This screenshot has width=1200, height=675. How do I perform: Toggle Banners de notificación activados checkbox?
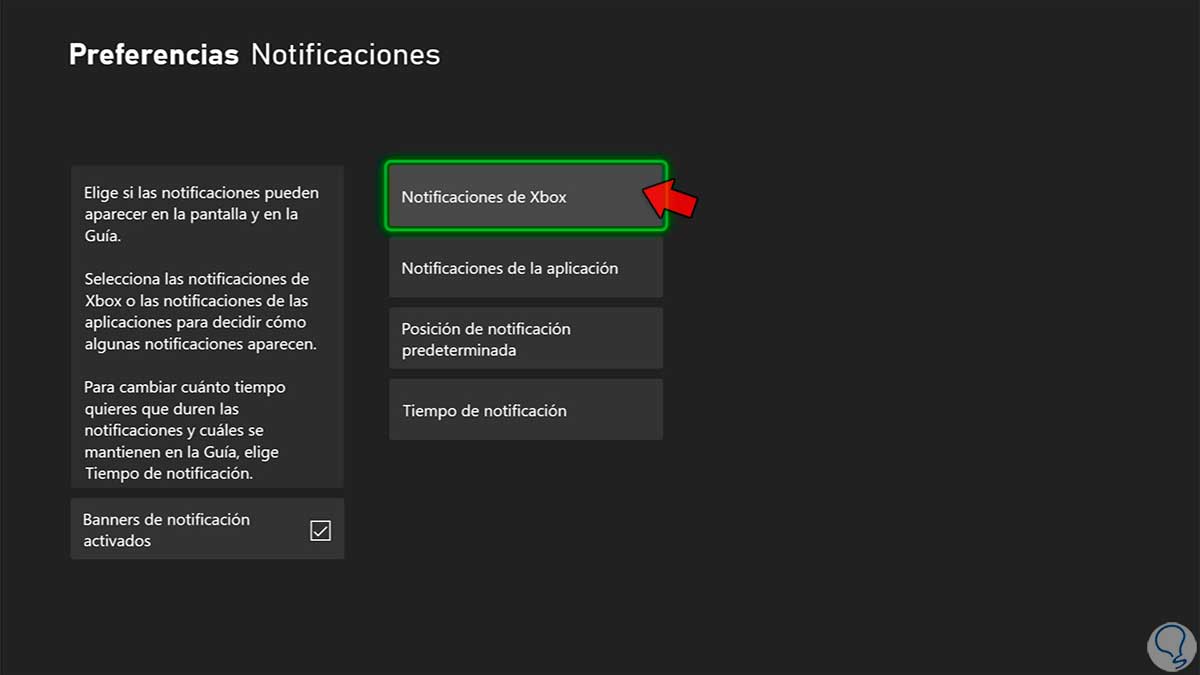320,530
